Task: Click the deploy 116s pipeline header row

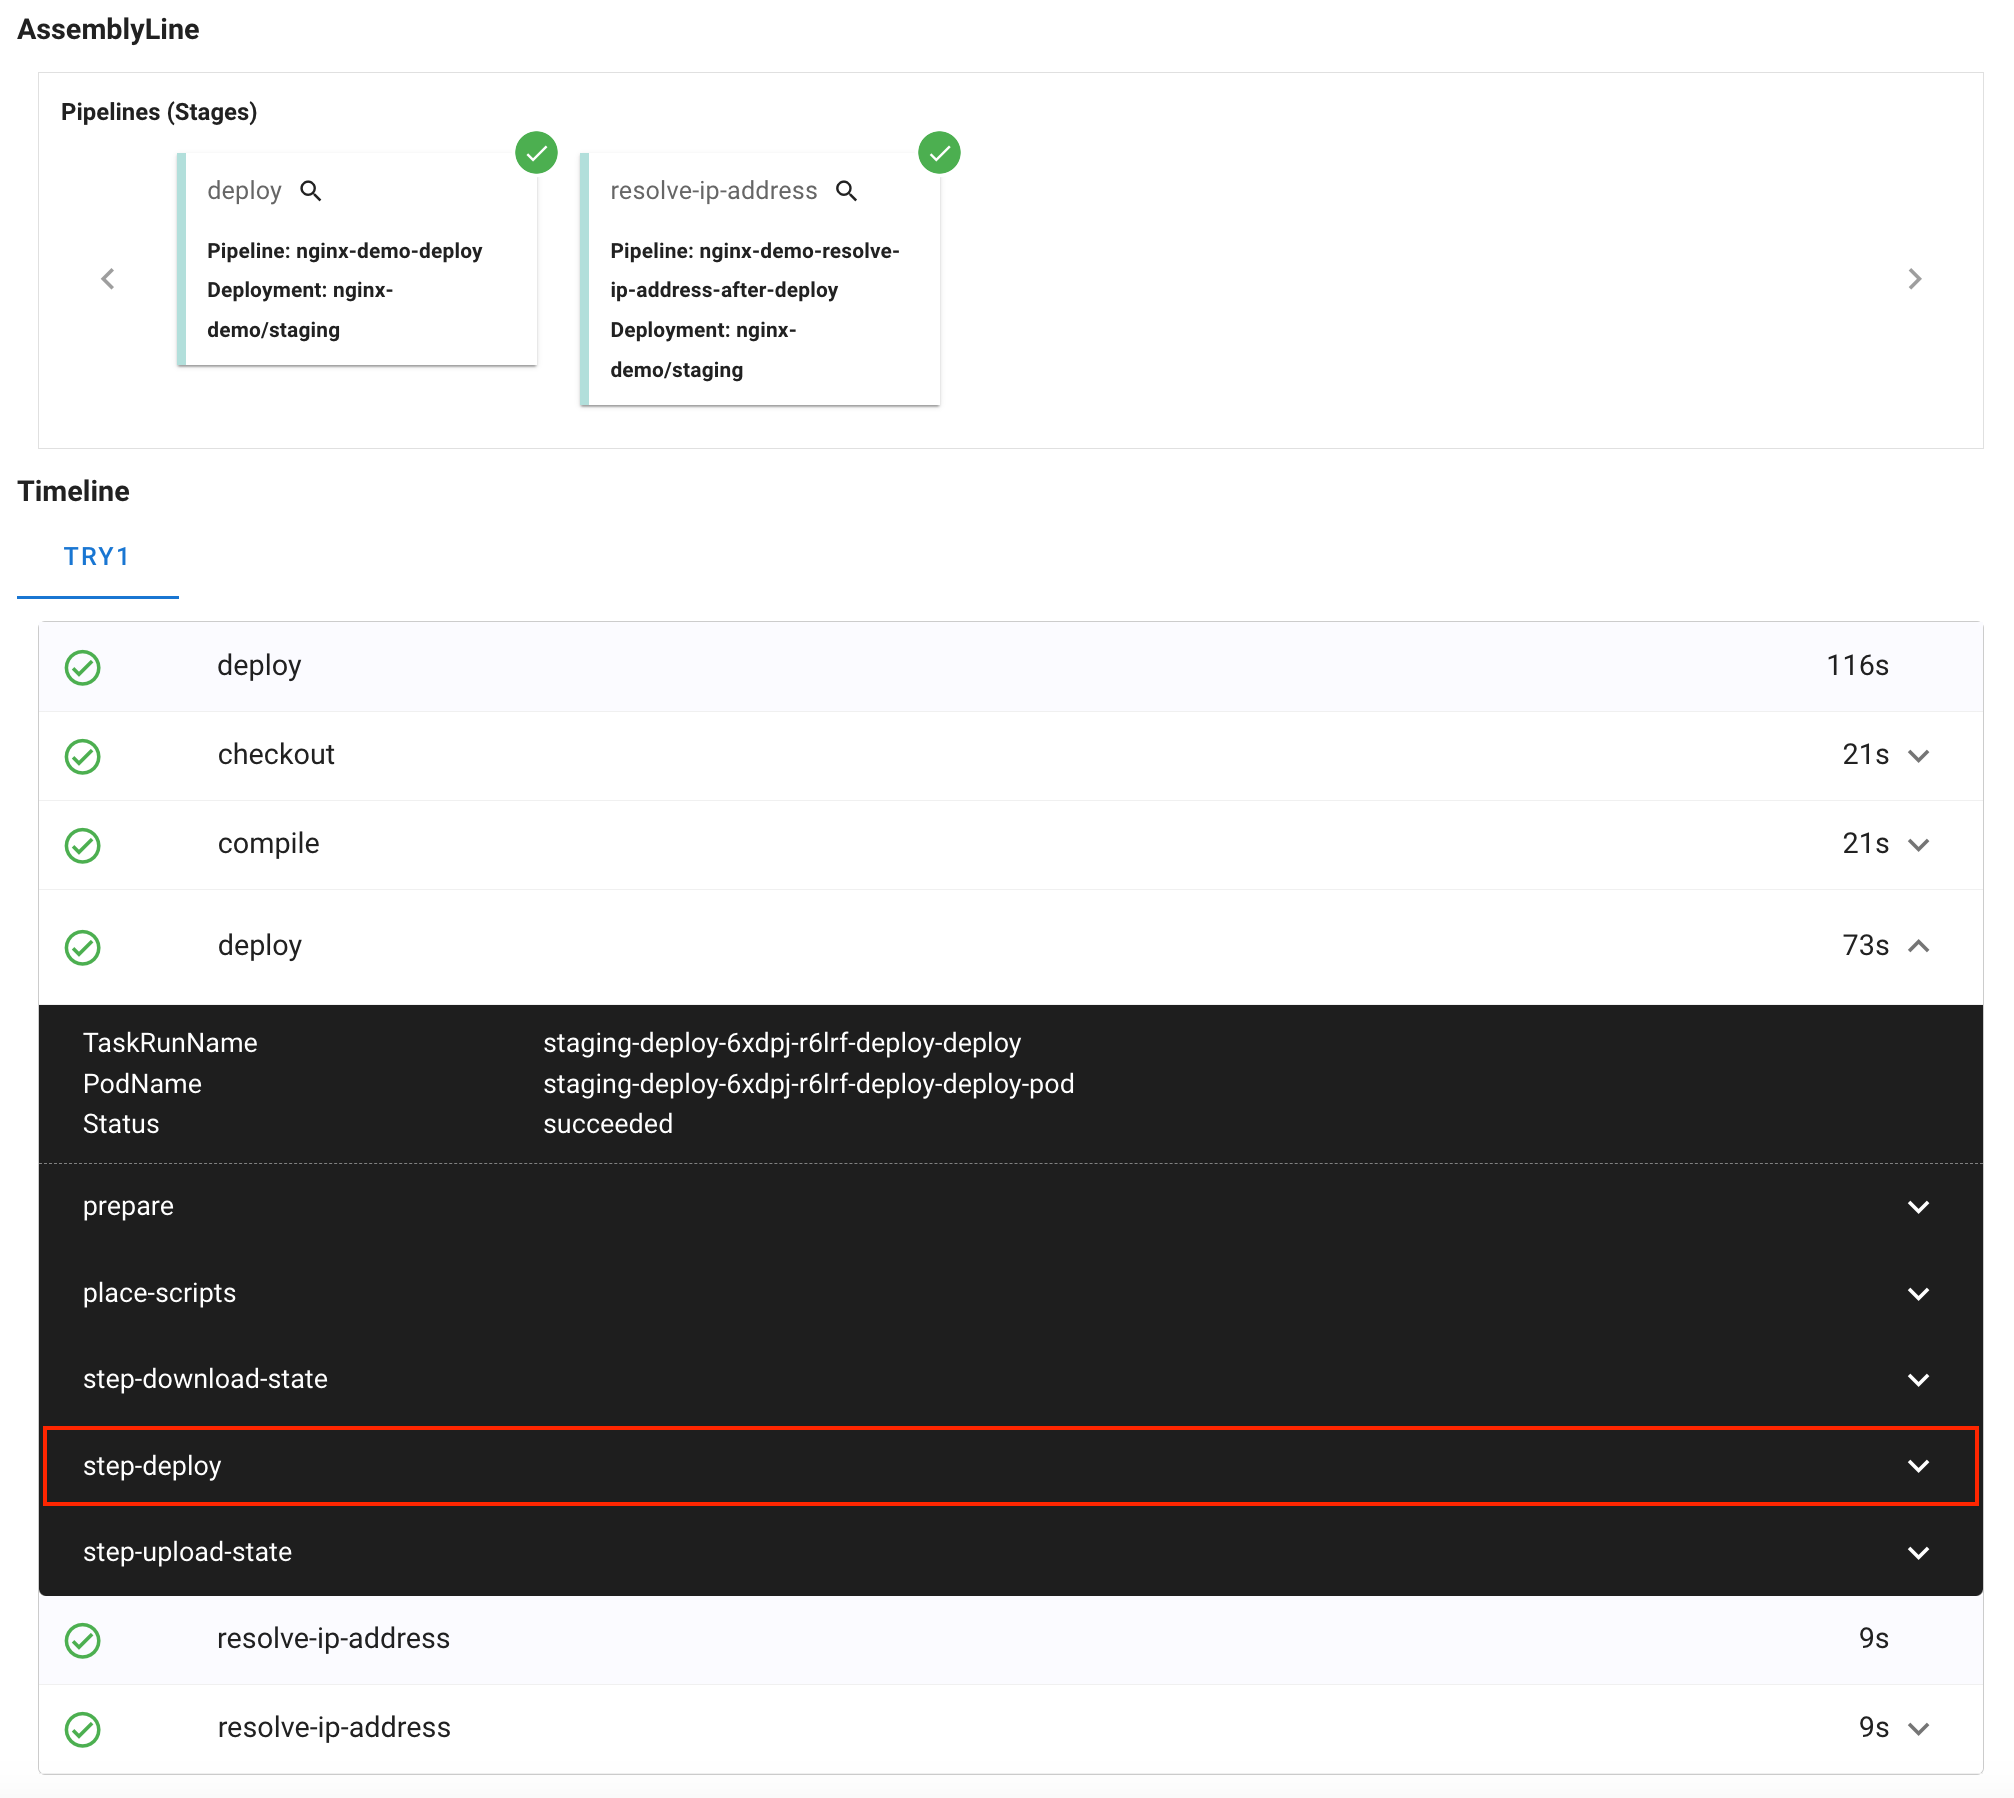Action: coord(1010,666)
